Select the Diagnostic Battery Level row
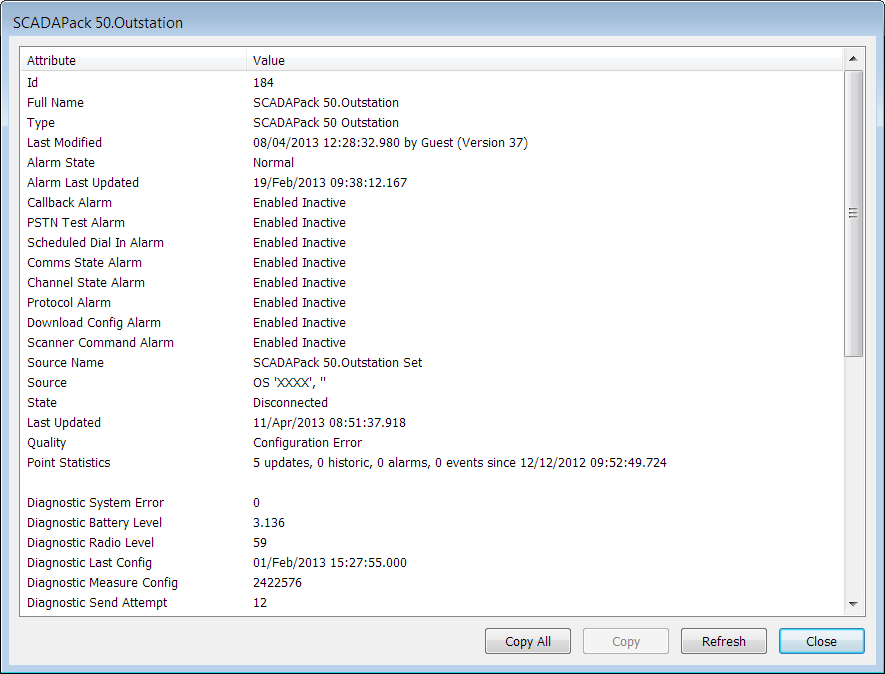The height and width of the screenshot is (674, 885). pyautogui.click(x=94, y=523)
